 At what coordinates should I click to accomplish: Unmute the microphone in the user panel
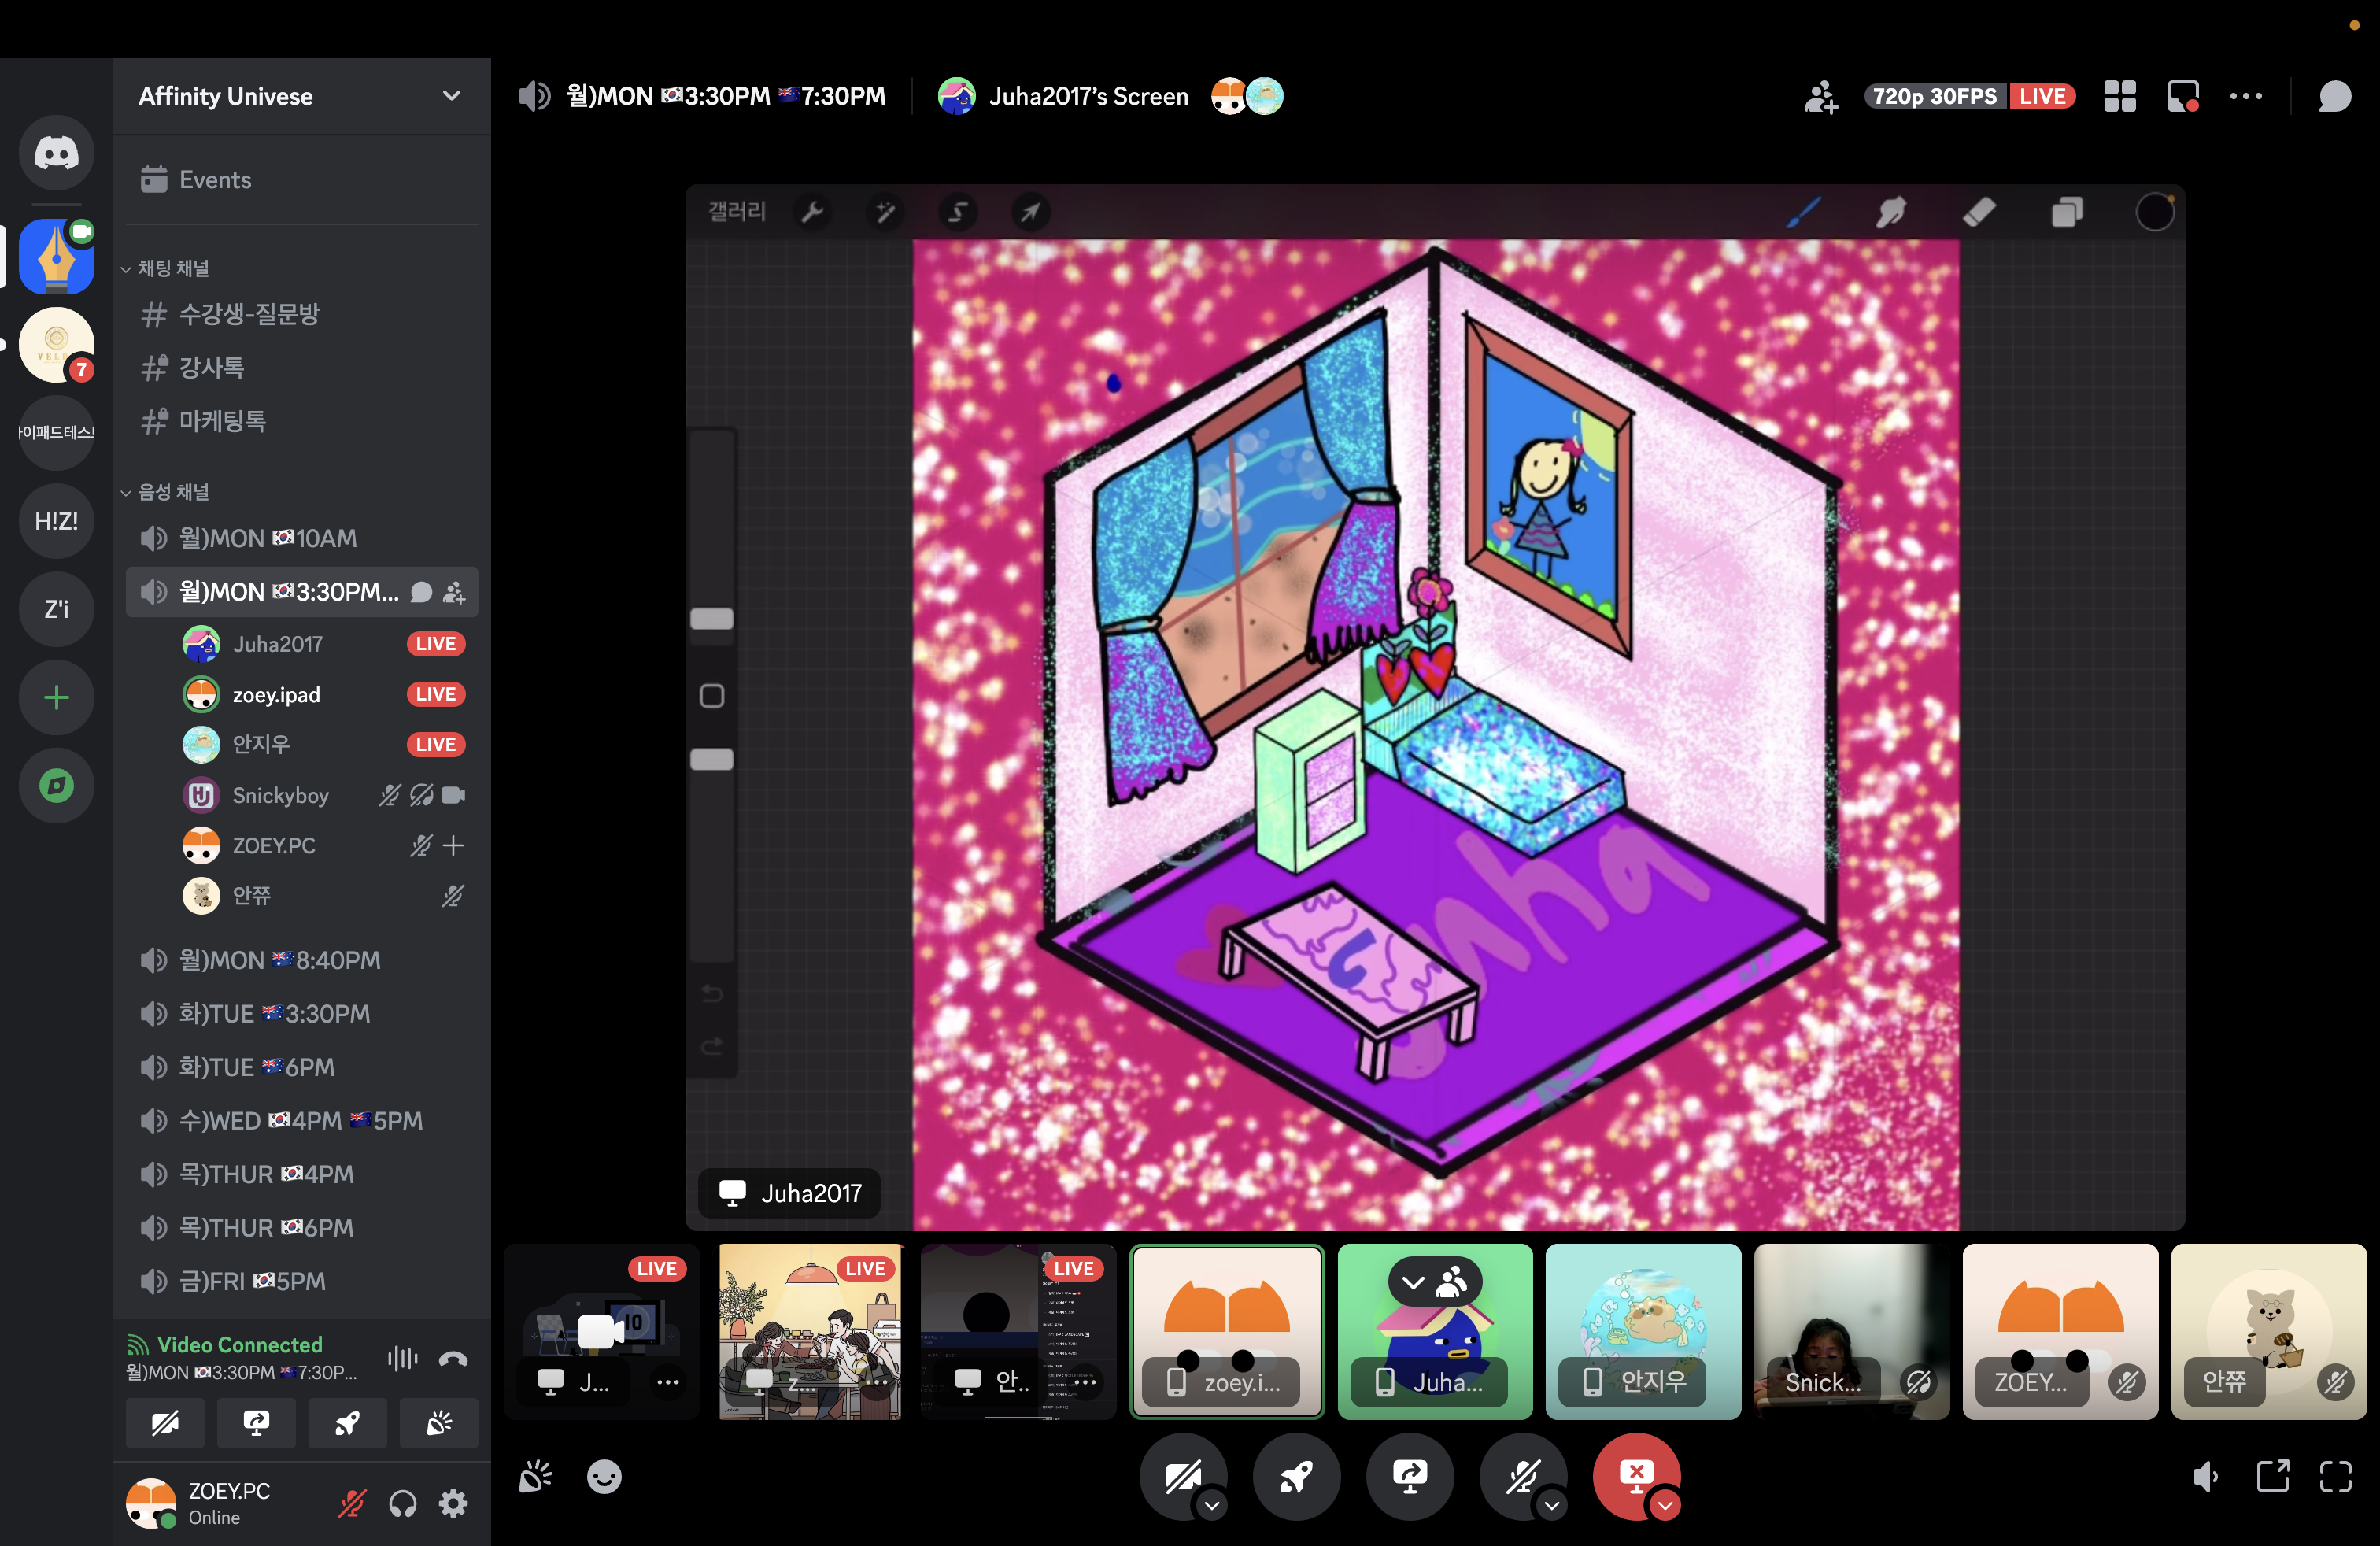[x=352, y=1503]
